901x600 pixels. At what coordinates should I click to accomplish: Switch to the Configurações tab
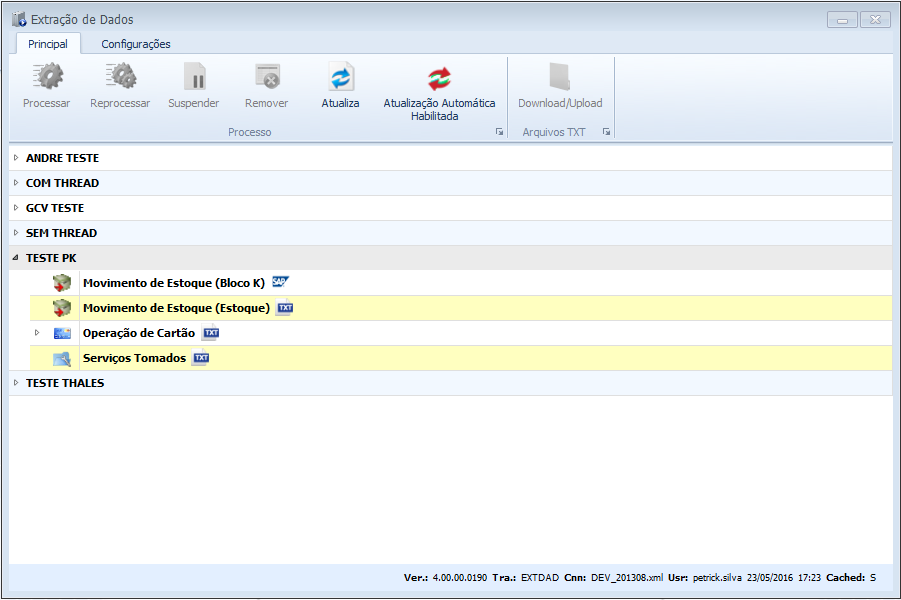(136, 44)
